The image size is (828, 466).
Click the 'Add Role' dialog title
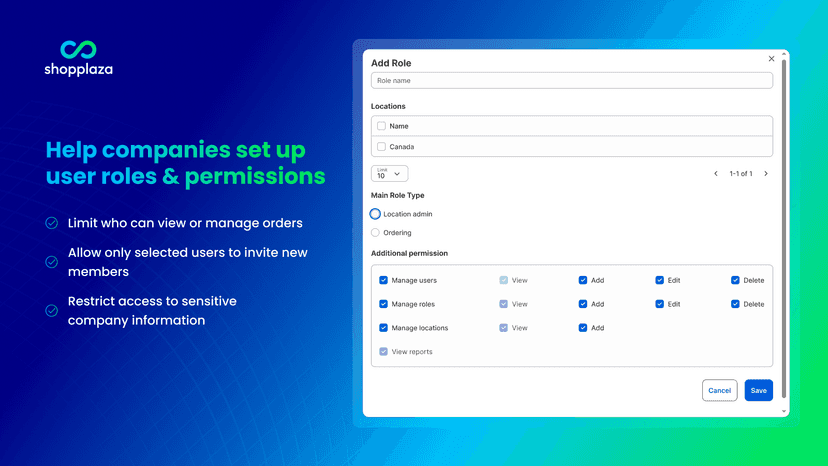pos(391,63)
